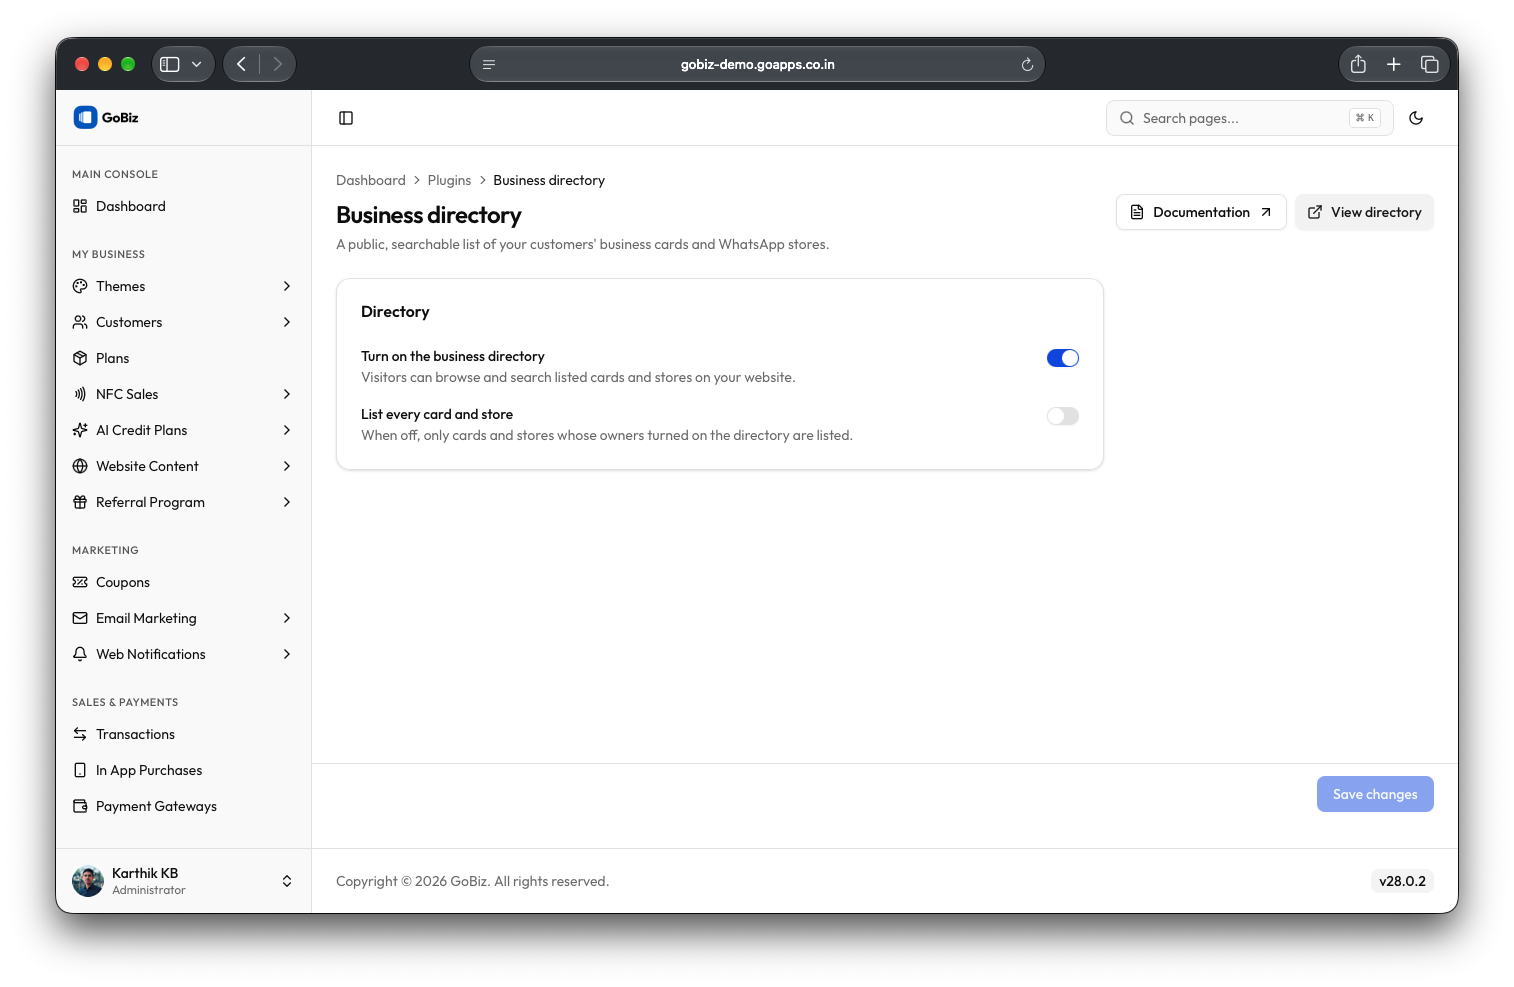
Task: Open the Documentation link button
Action: tap(1201, 212)
